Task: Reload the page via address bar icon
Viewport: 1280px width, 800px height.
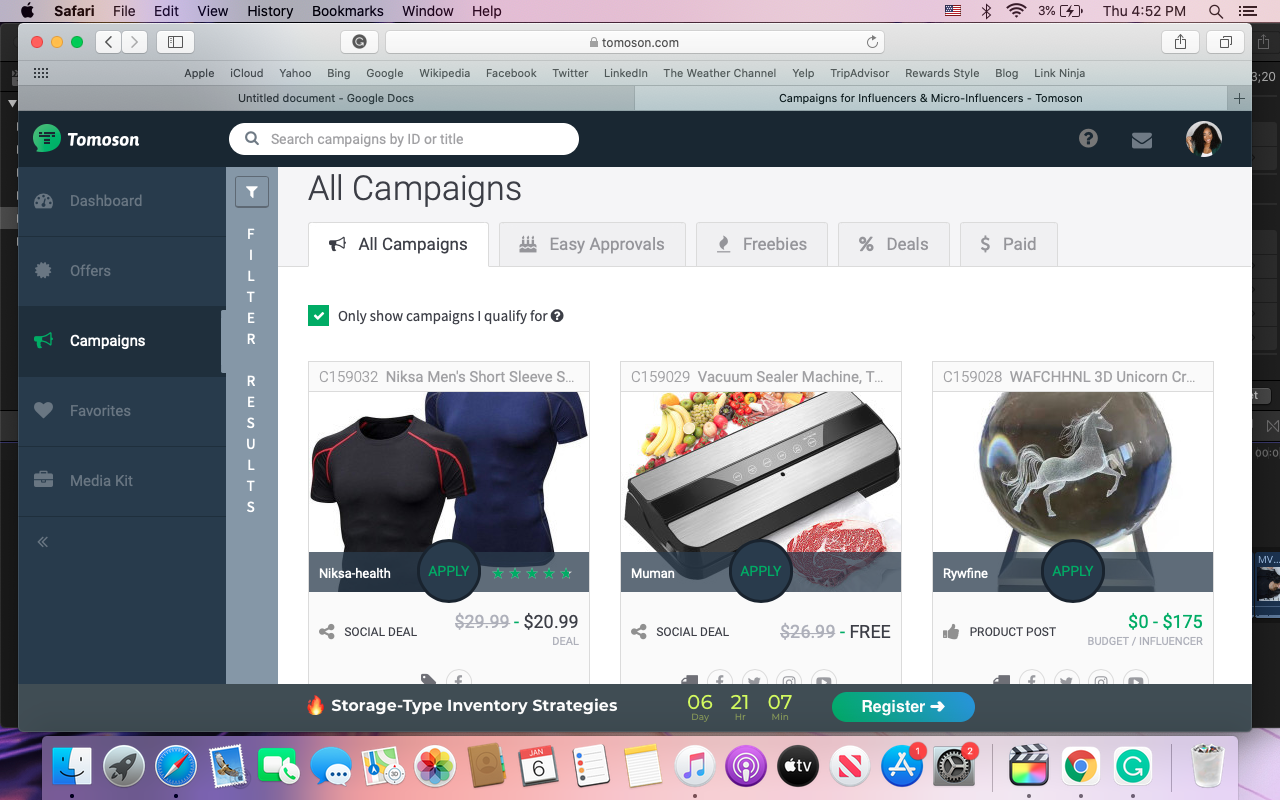Action: pyautogui.click(x=872, y=42)
